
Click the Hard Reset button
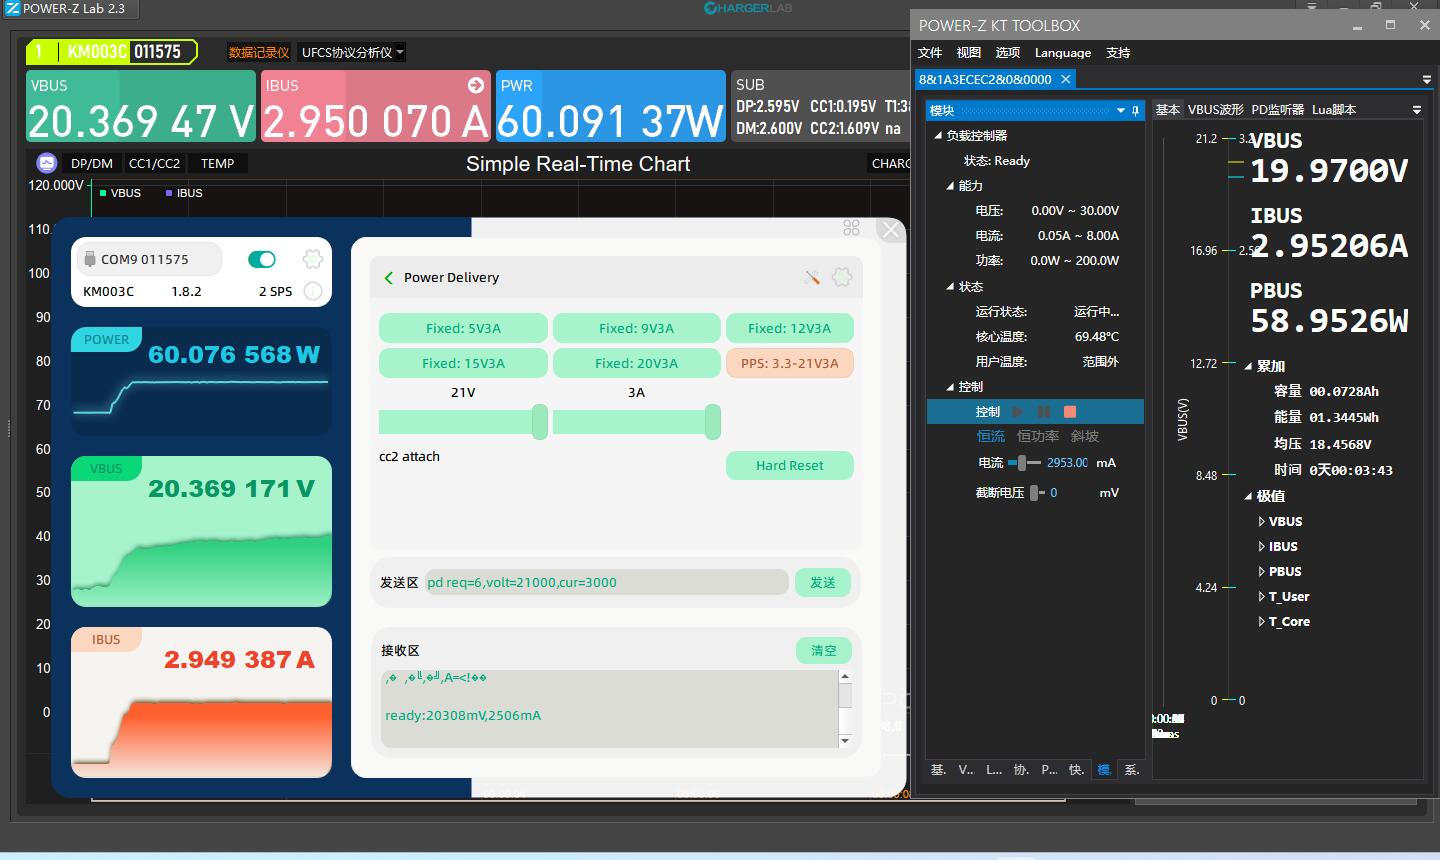click(x=789, y=466)
